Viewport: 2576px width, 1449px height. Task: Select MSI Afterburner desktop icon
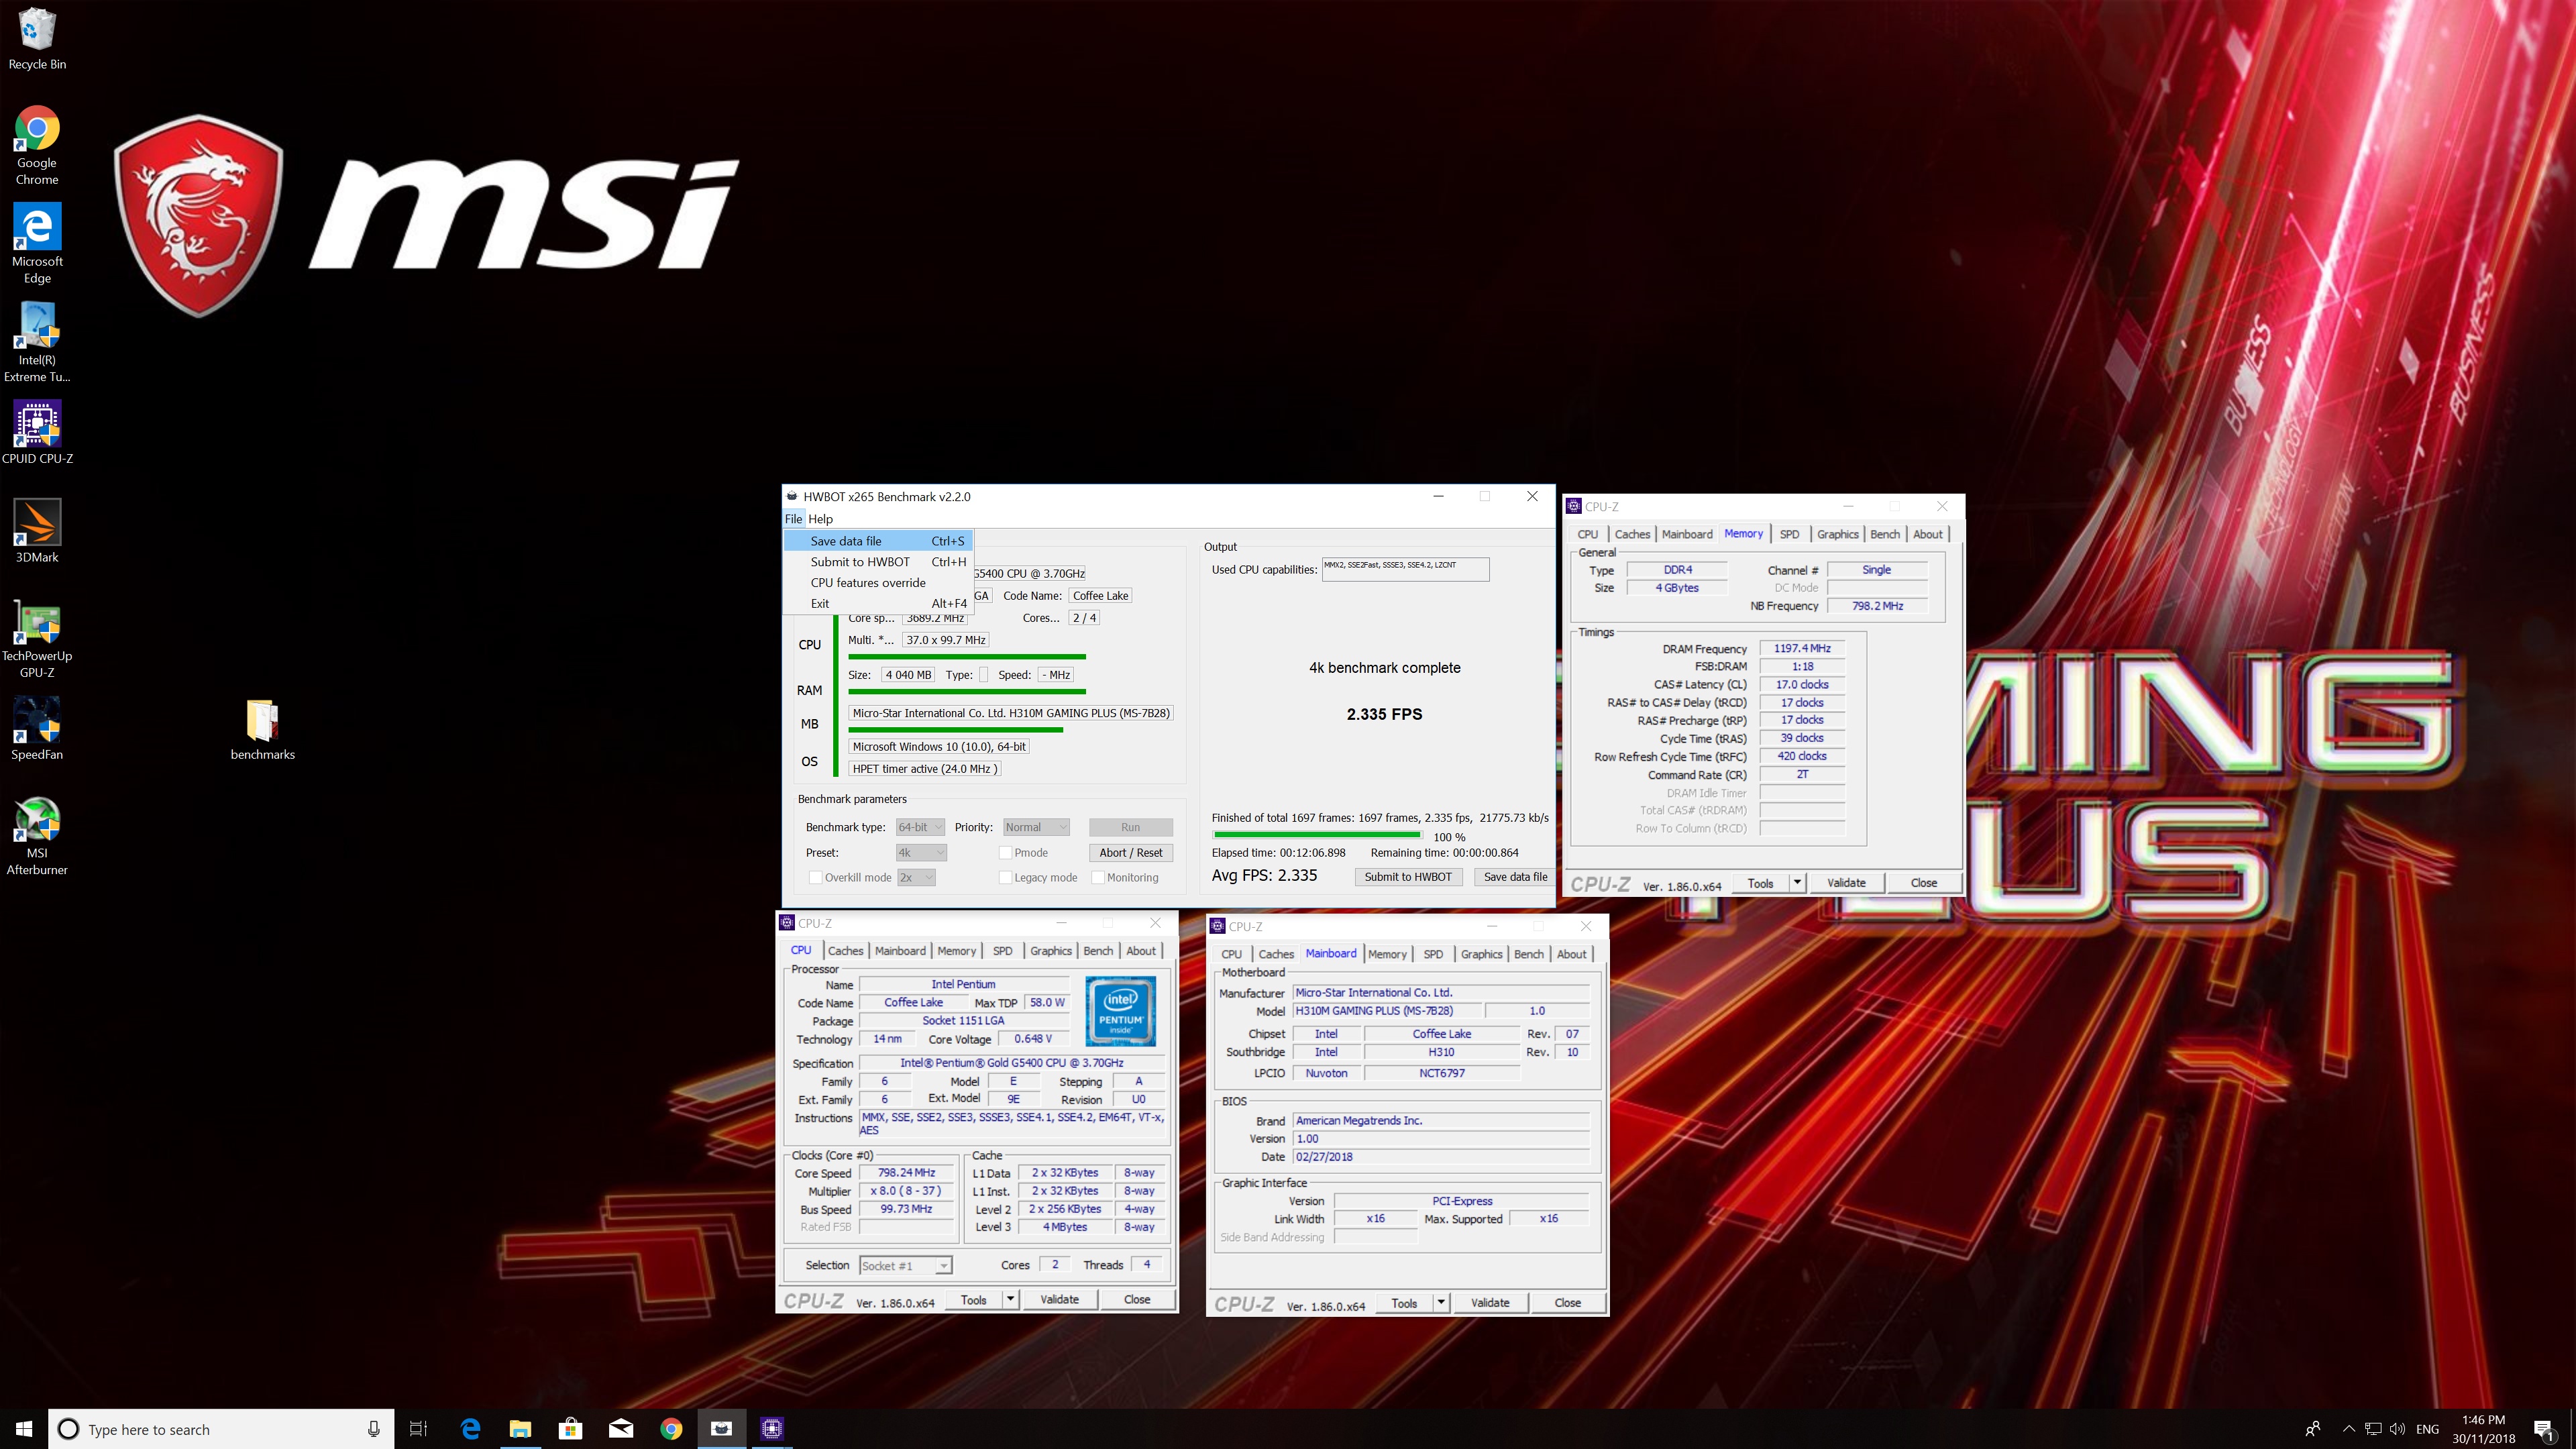point(37,836)
